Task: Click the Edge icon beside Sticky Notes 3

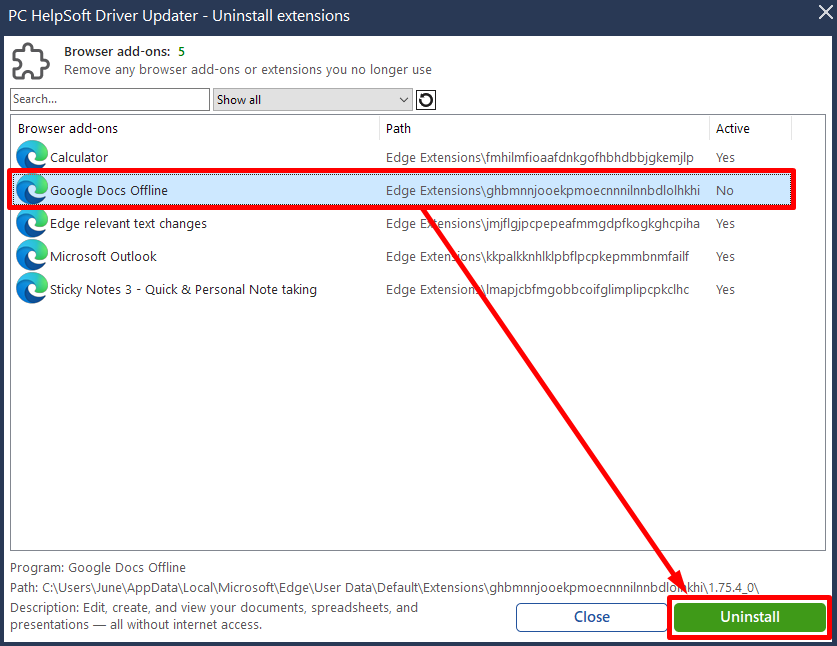Action: [x=32, y=289]
